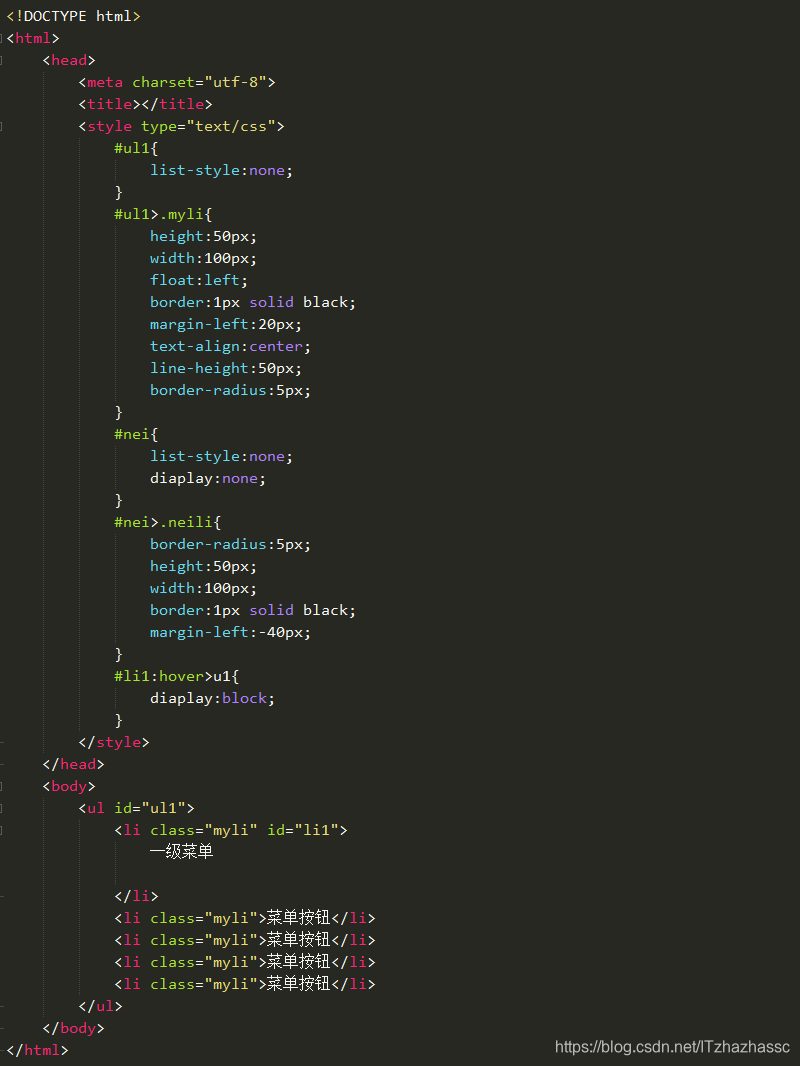Click the #ul1{ selector line
Image resolution: width=800 pixels, height=1066 pixels.
click(136, 148)
